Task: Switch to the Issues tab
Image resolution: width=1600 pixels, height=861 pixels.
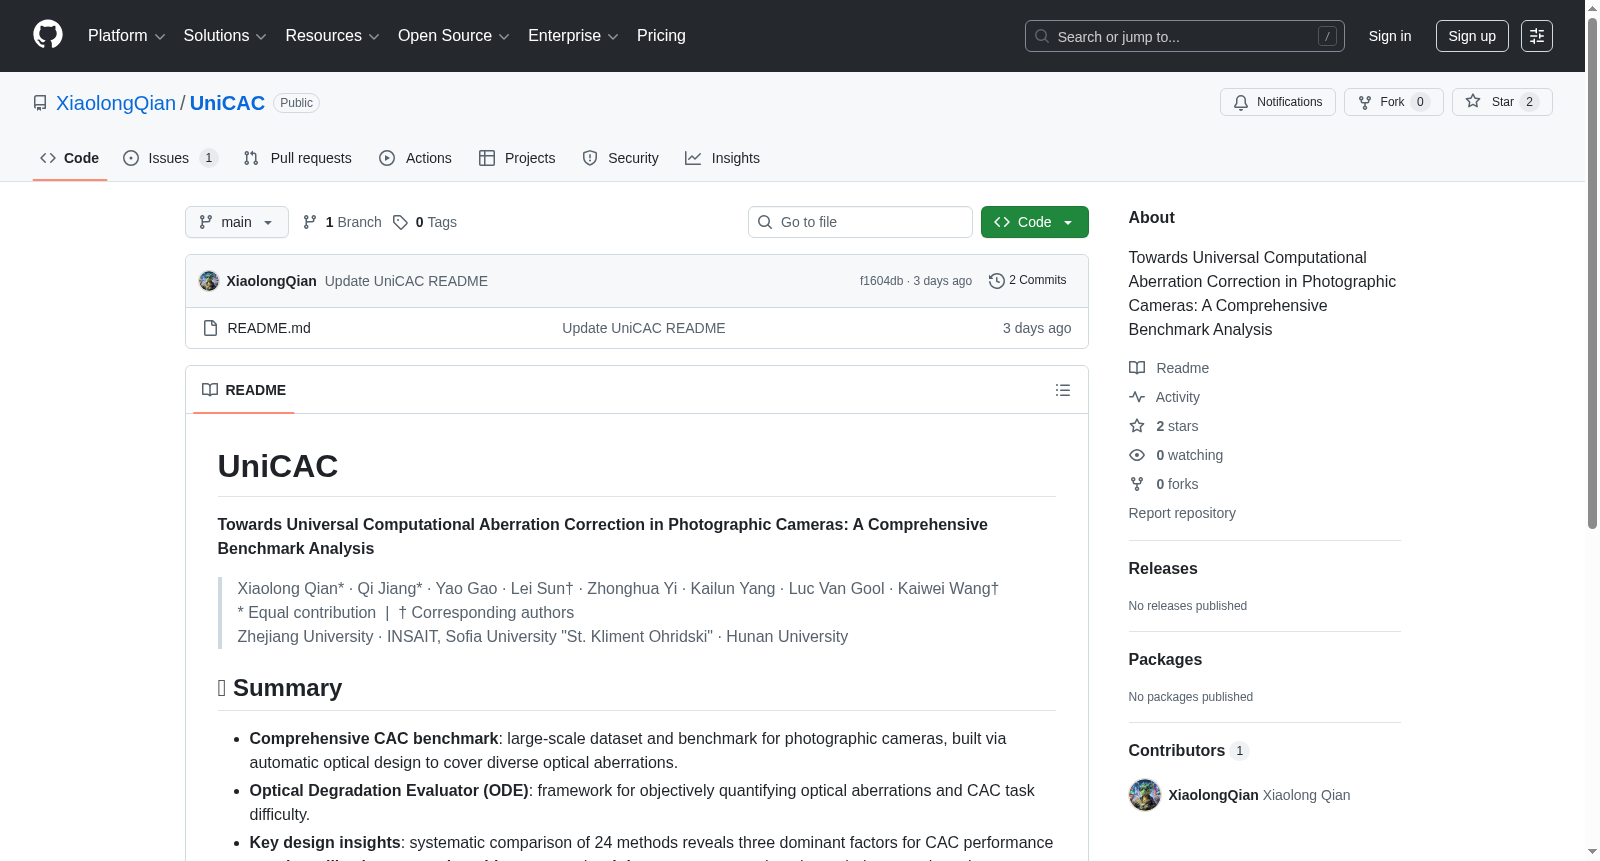Action: coord(170,158)
